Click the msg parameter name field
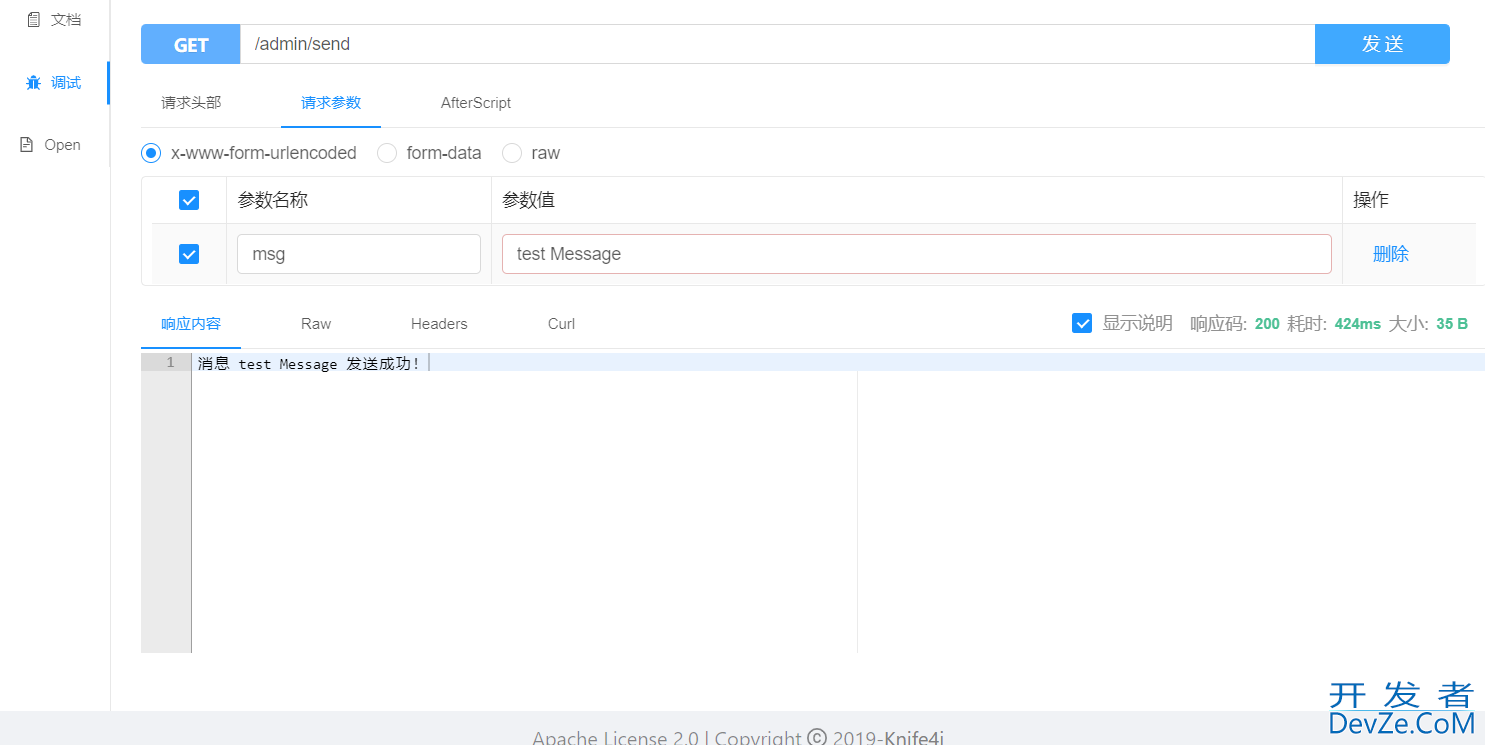Image resolution: width=1485 pixels, height=745 pixels. [359, 254]
